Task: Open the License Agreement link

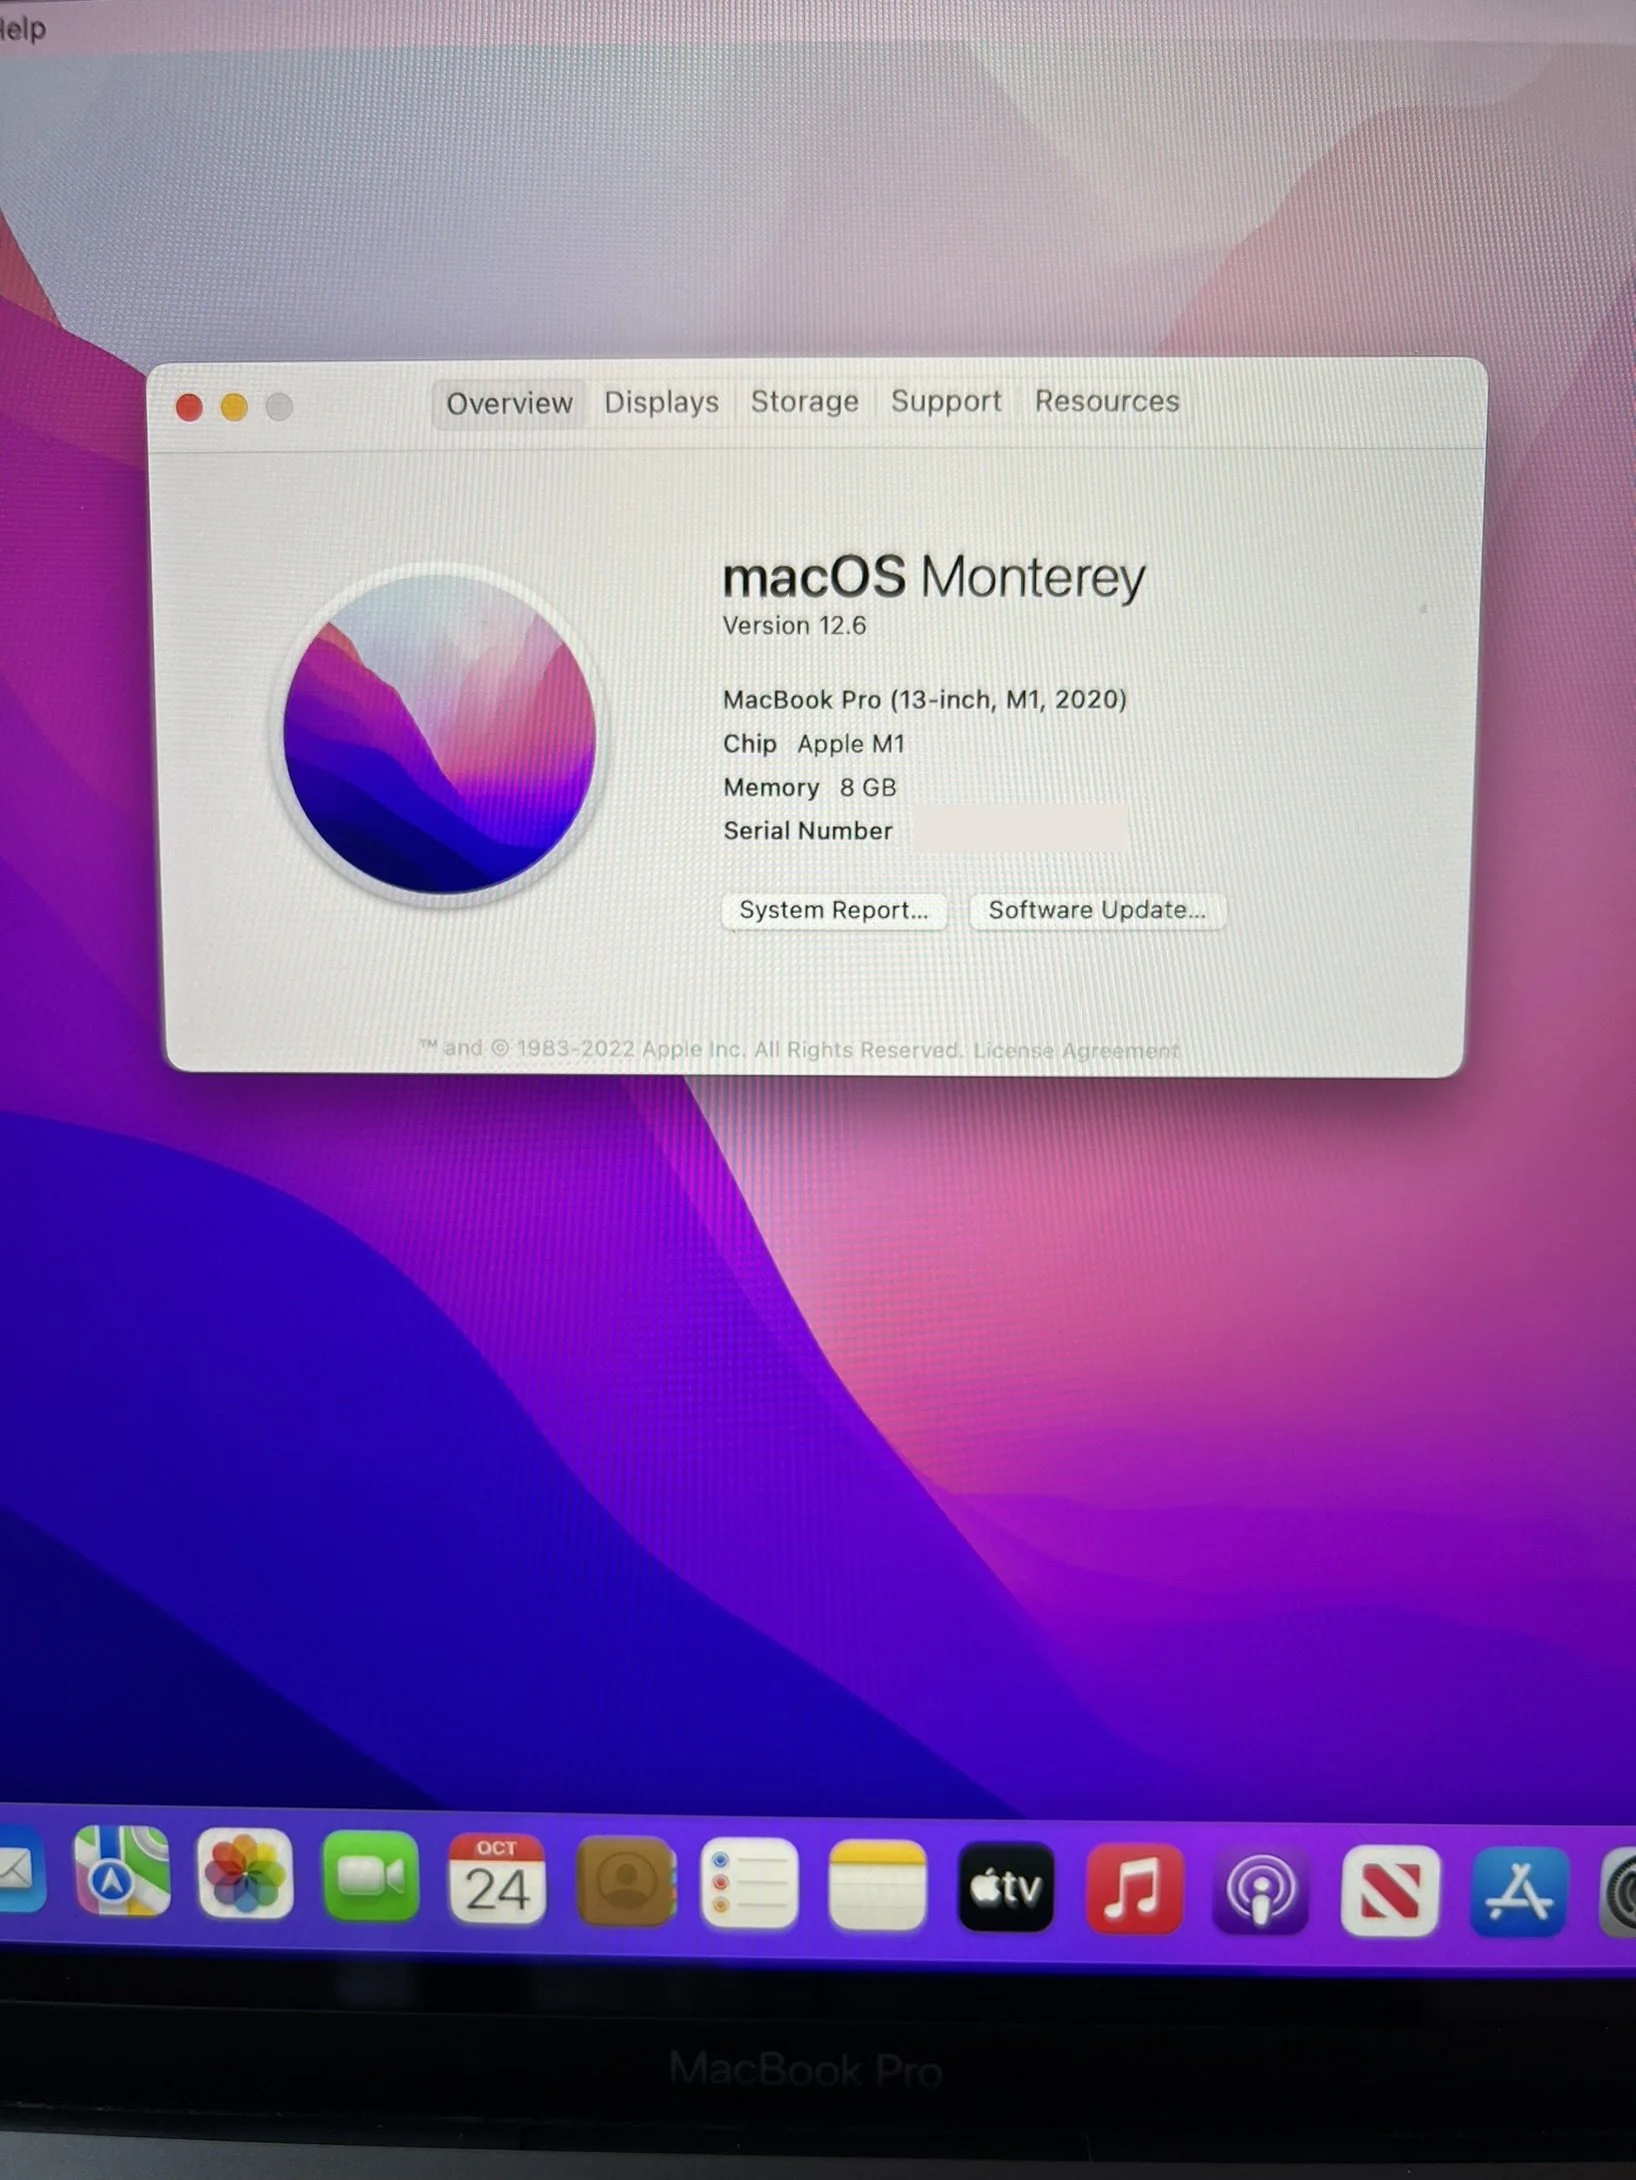Action: point(1076,1050)
